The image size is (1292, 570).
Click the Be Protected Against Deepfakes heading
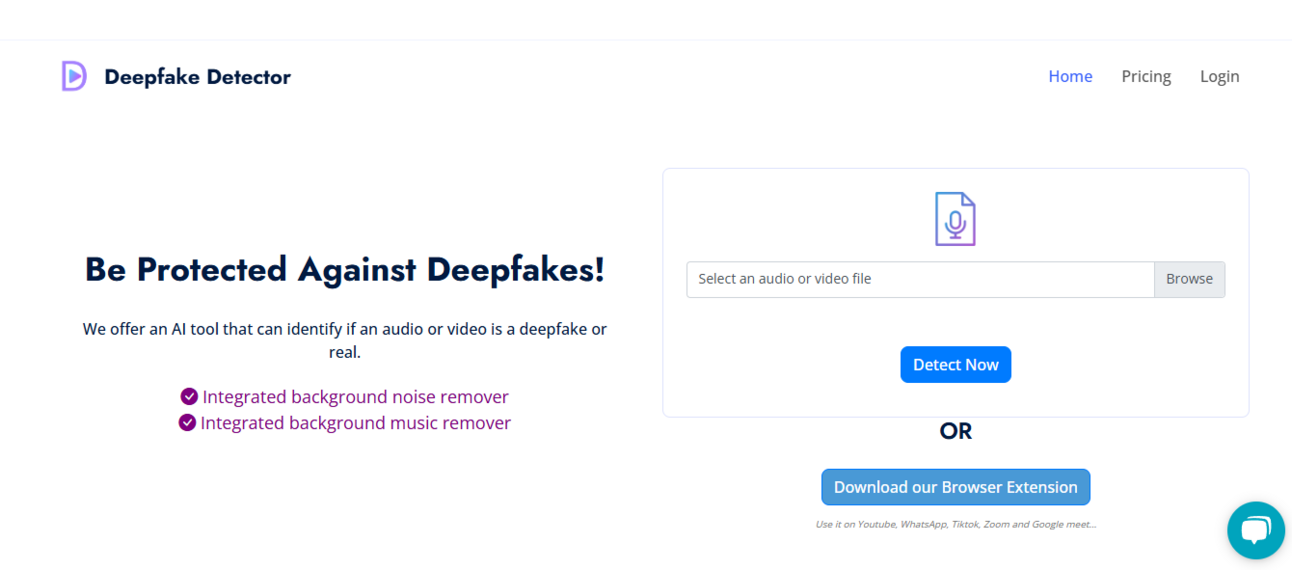(x=345, y=269)
